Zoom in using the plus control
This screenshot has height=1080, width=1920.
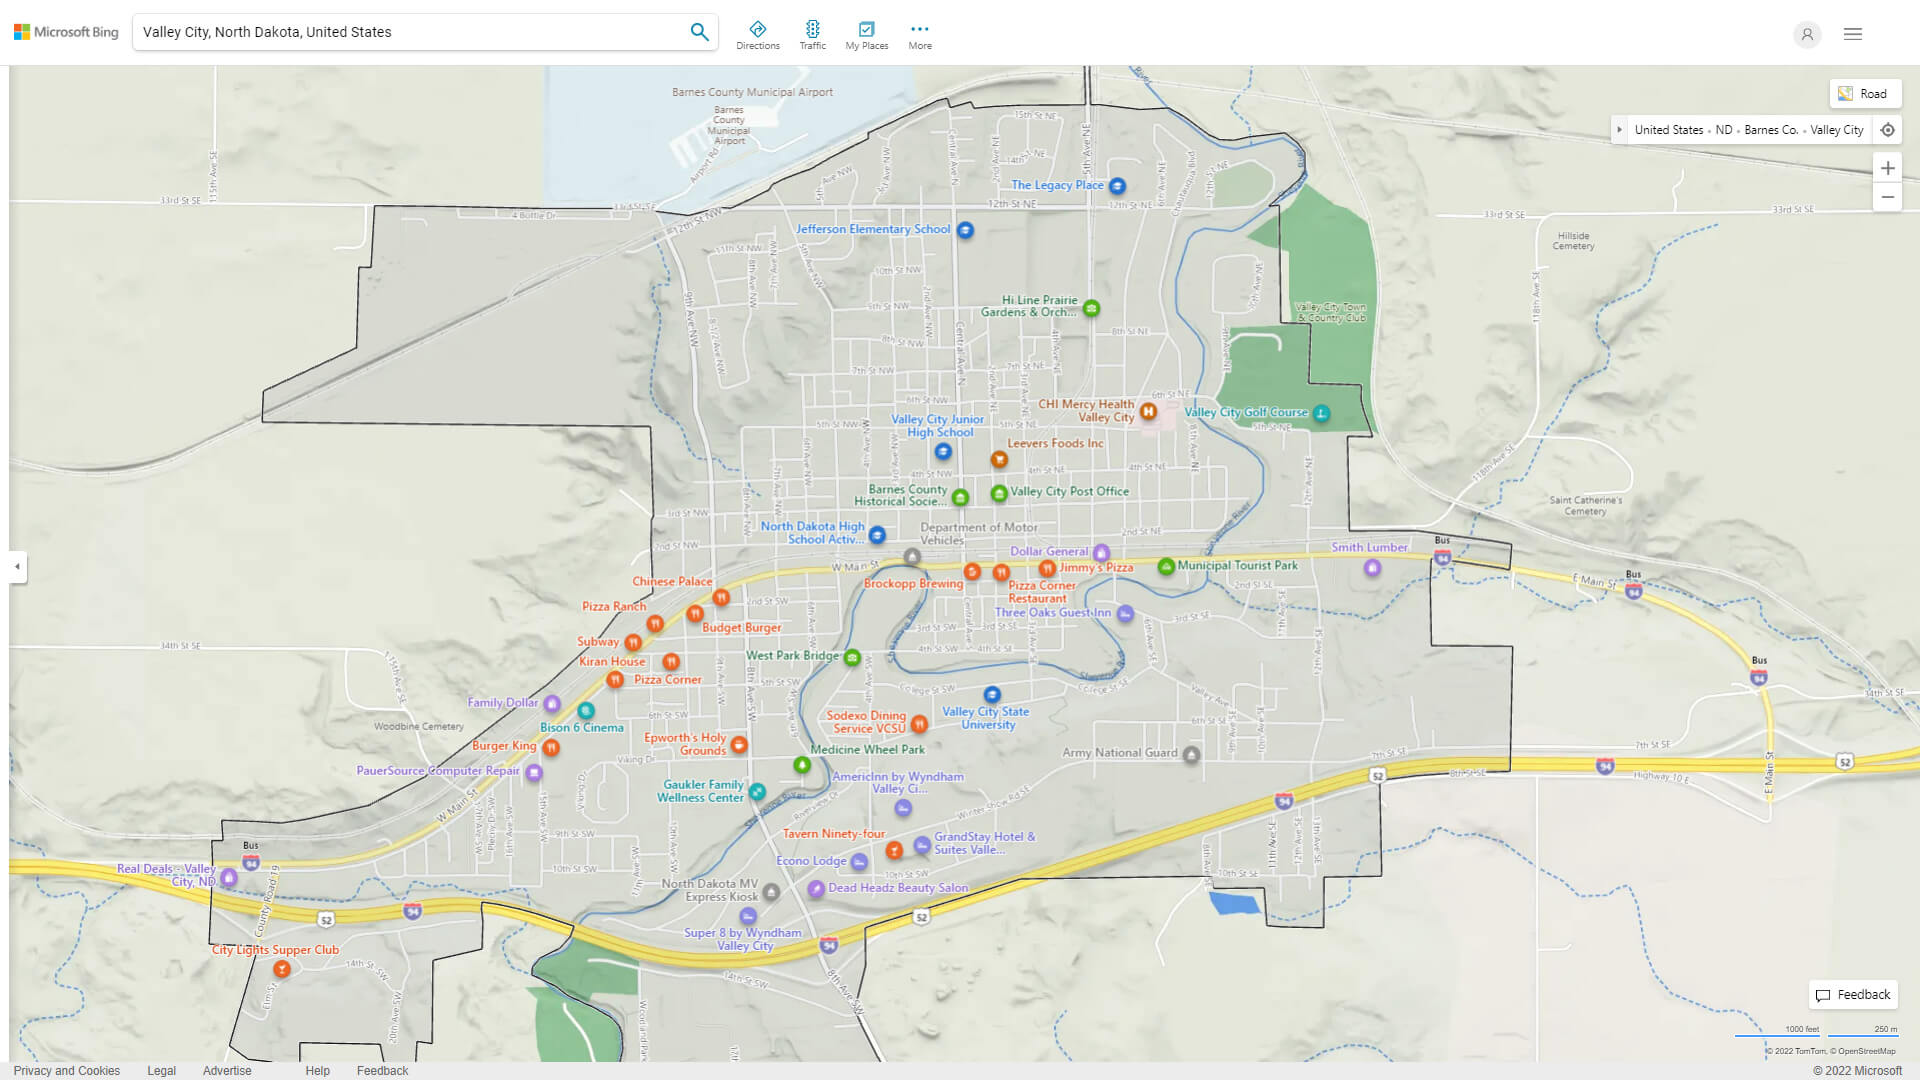pyautogui.click(x=1888, y=168)
